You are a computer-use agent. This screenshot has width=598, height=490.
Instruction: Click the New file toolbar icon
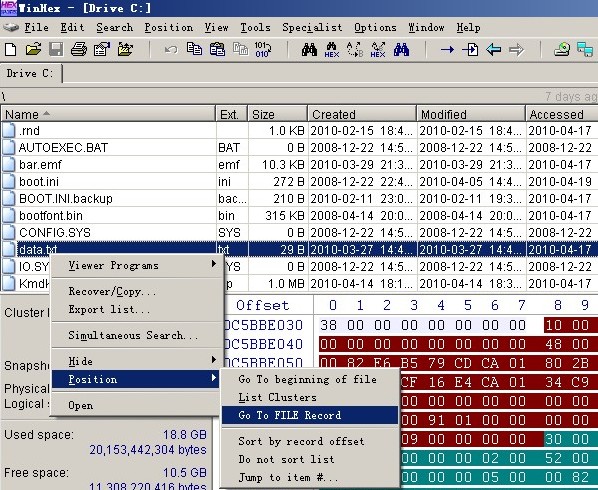coord(11,50)
